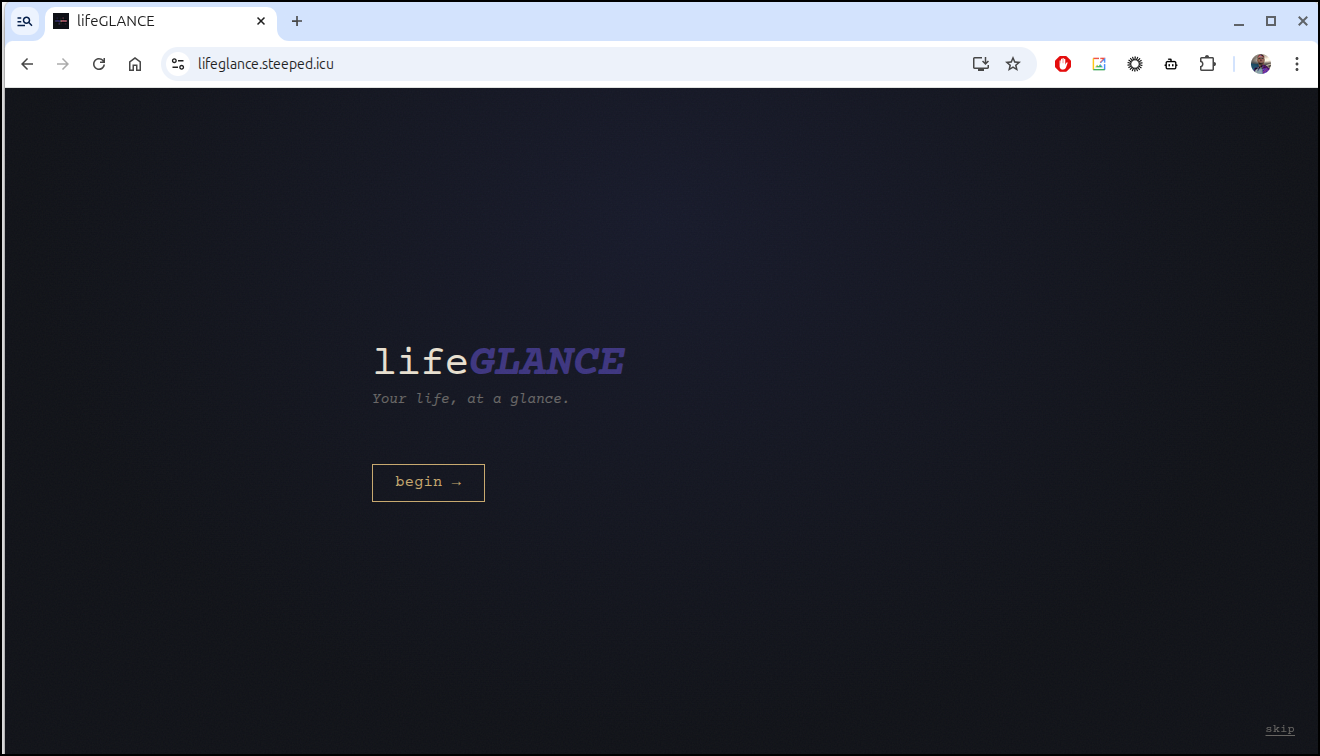Close the browser window
This screenshot has height=756, width=1320.
(1303, 21)
